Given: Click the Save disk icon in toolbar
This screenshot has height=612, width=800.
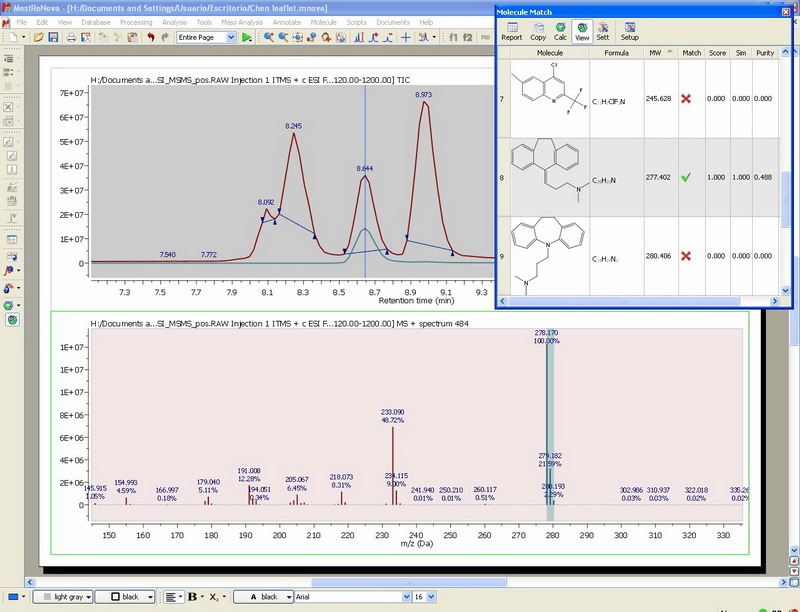Looking at the screenshot, I should [x=55, y=37].
